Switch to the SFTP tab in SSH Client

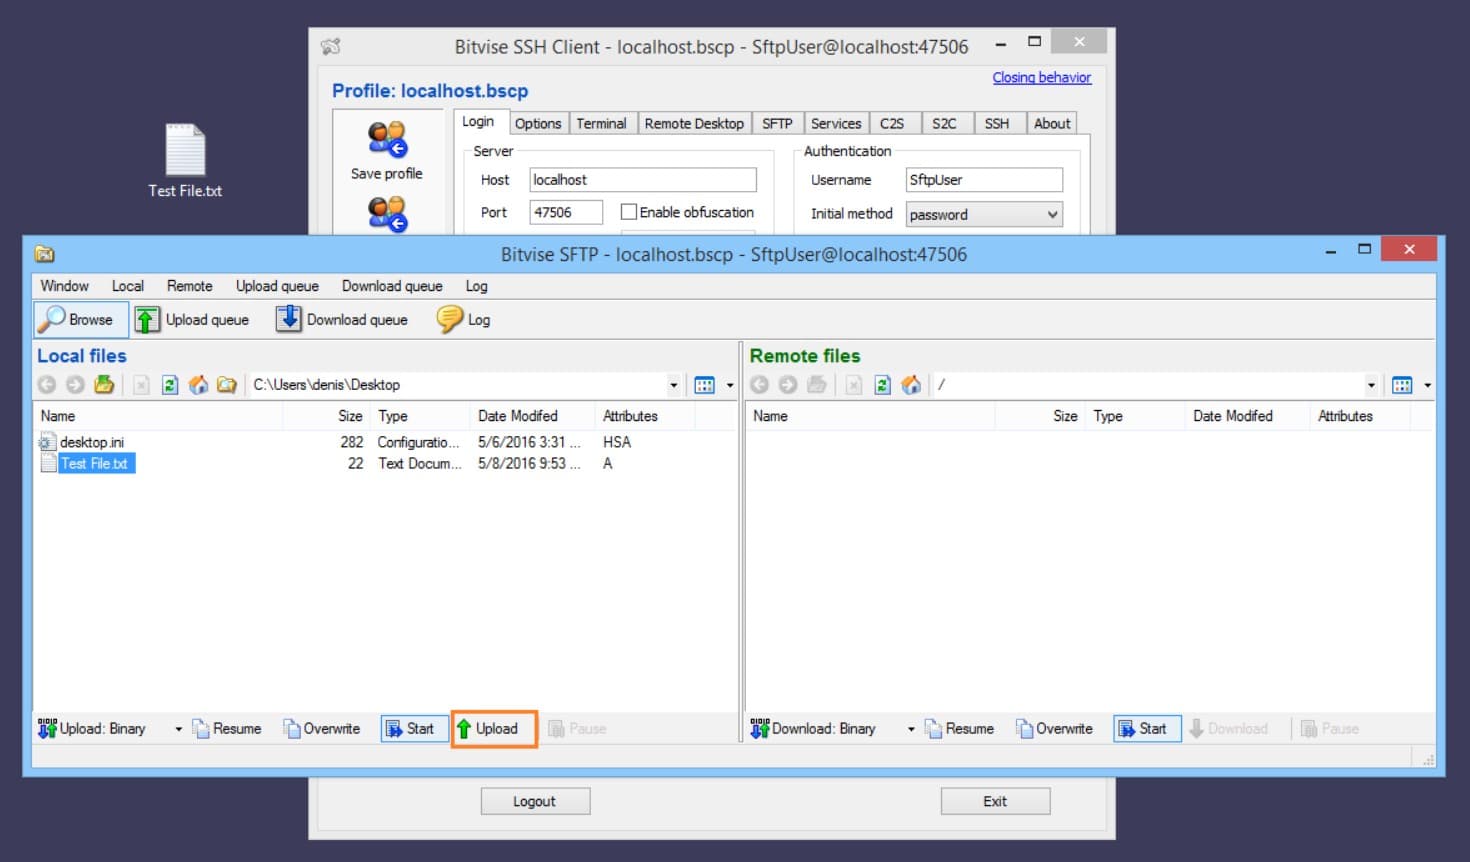click(777, 123)
